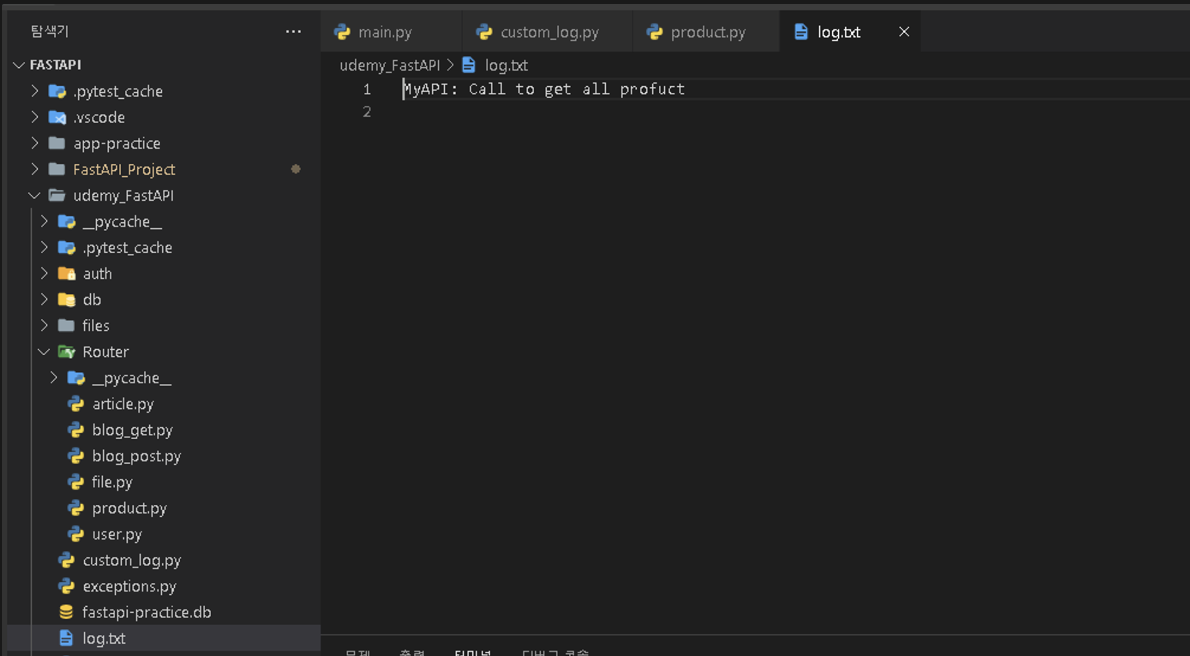Click the file icon in log.txt breadcrumb
The image size is (1190, 656).
469,65
